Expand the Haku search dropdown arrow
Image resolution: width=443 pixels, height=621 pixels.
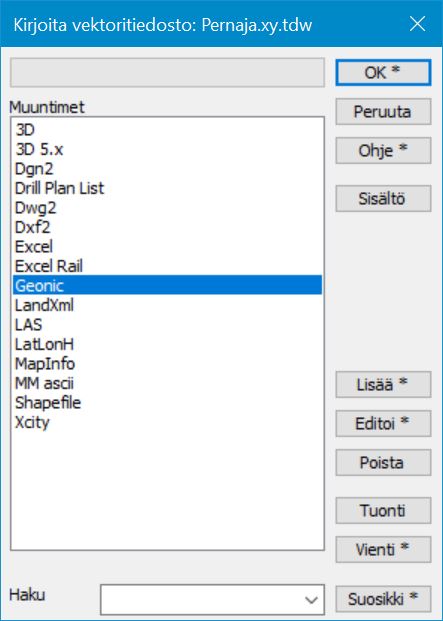312,600
